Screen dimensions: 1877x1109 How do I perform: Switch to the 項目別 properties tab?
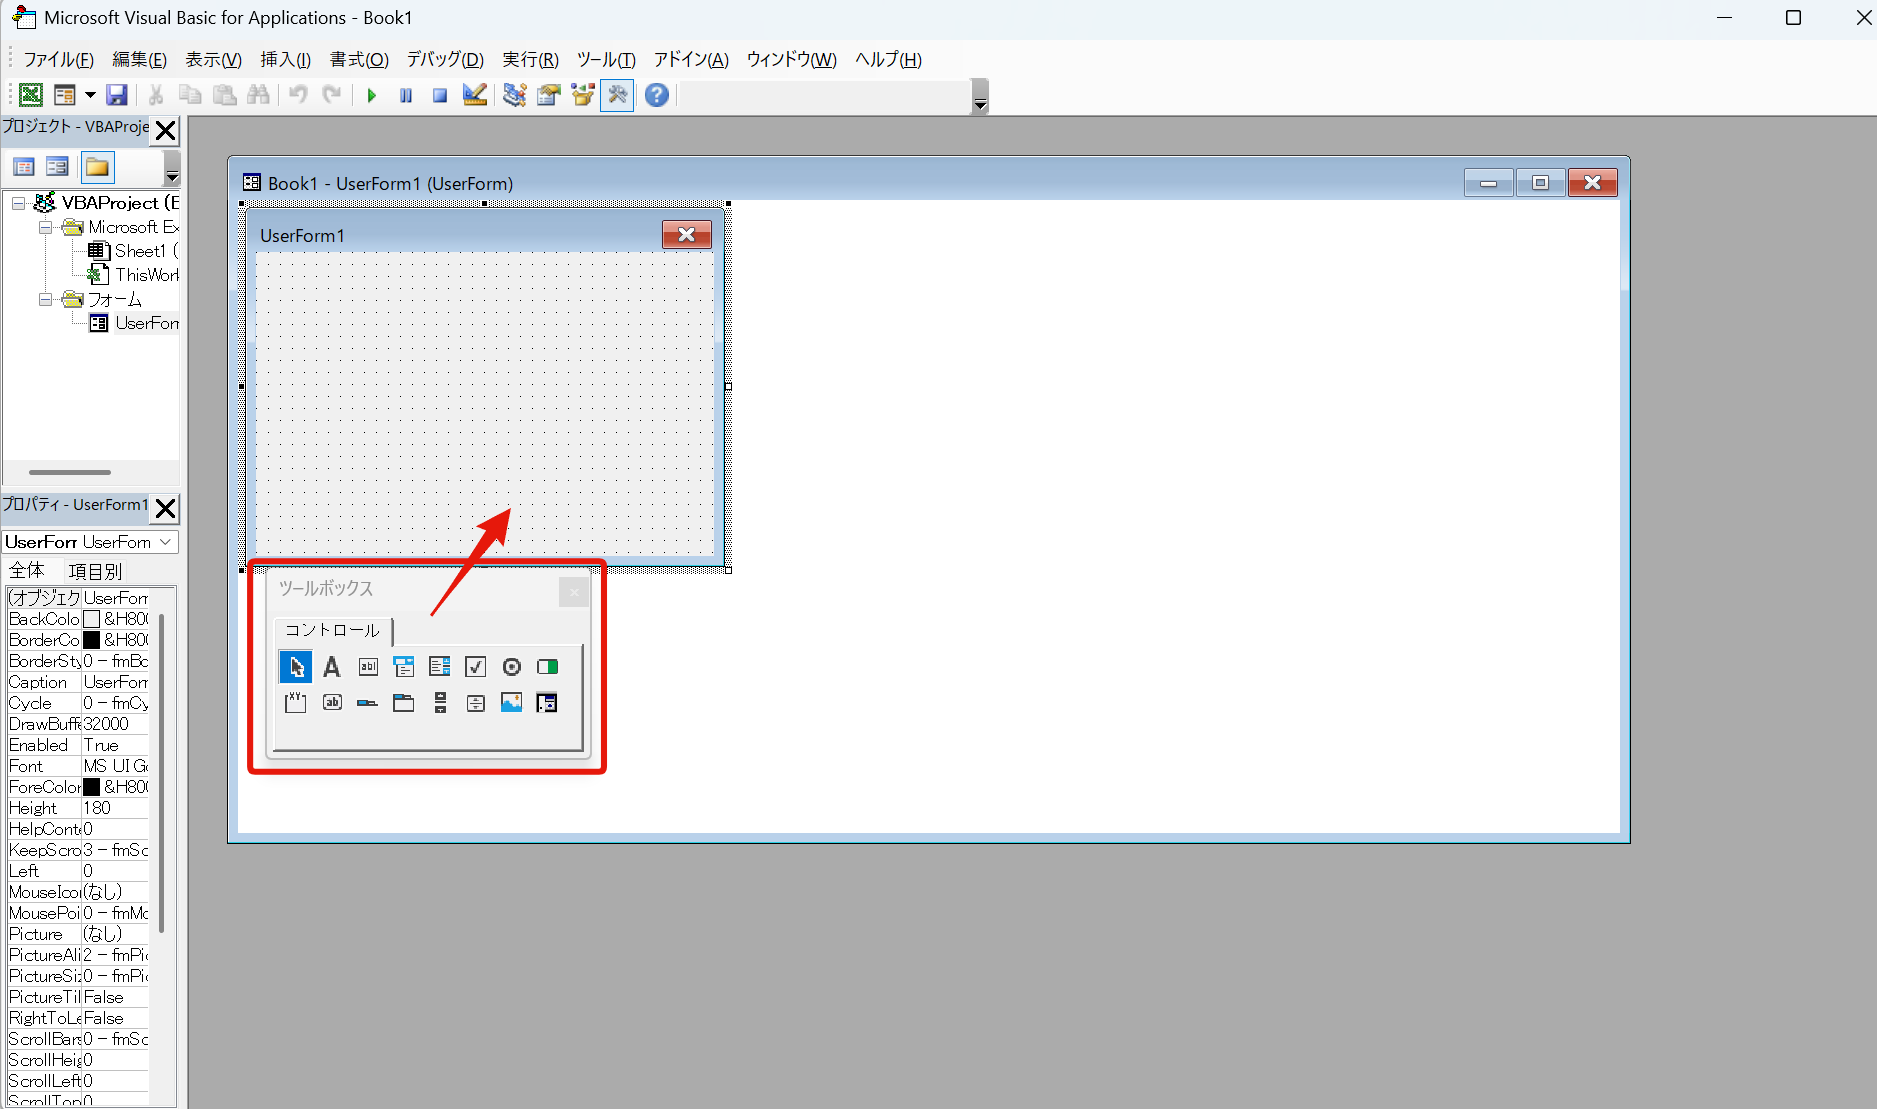click(x=95, y=571)
